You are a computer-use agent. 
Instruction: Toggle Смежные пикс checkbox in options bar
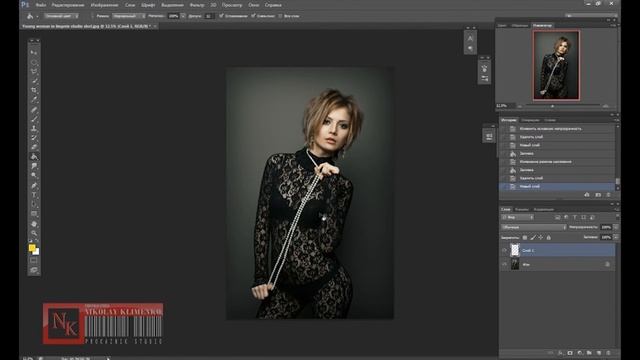point(253,16)
